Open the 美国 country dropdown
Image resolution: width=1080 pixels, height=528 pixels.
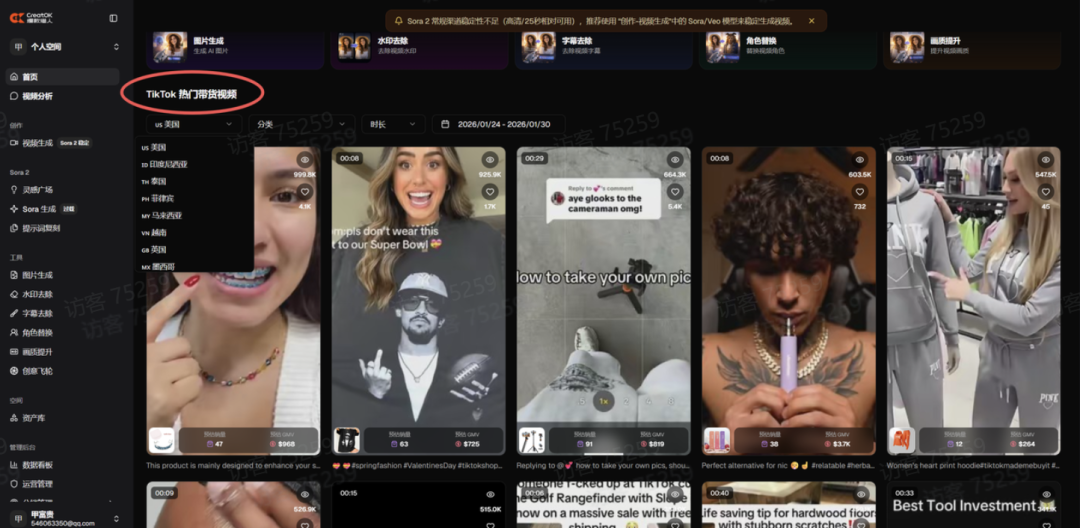[x=194, y=124]
